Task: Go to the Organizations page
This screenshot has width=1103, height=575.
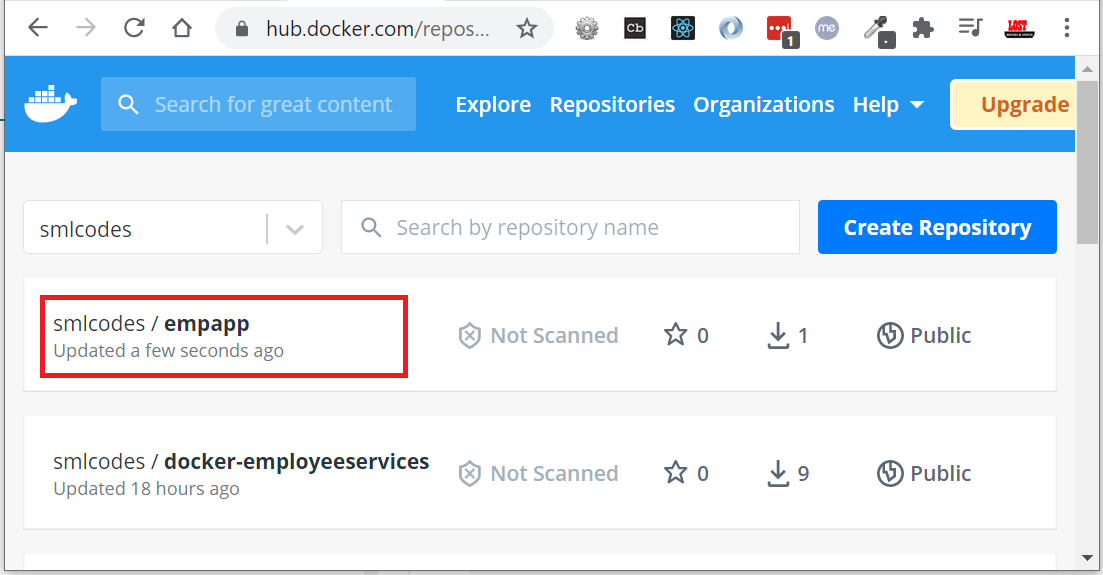Action: [x=764, y=105]
